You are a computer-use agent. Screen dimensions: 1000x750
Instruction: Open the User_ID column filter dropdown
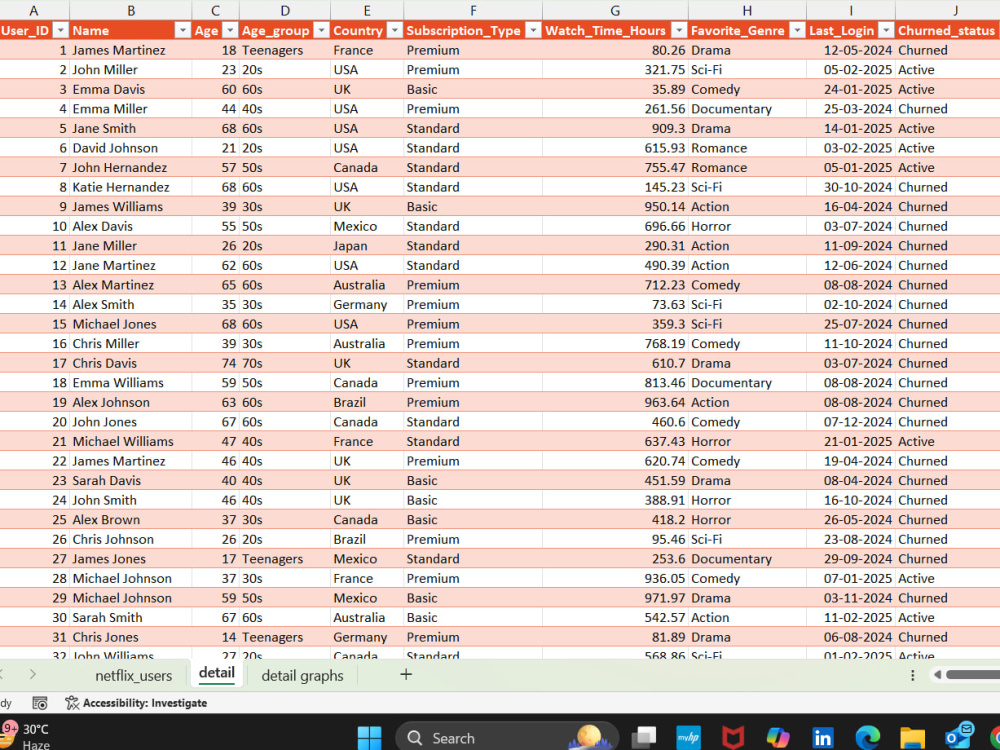(x=61, y=31)
